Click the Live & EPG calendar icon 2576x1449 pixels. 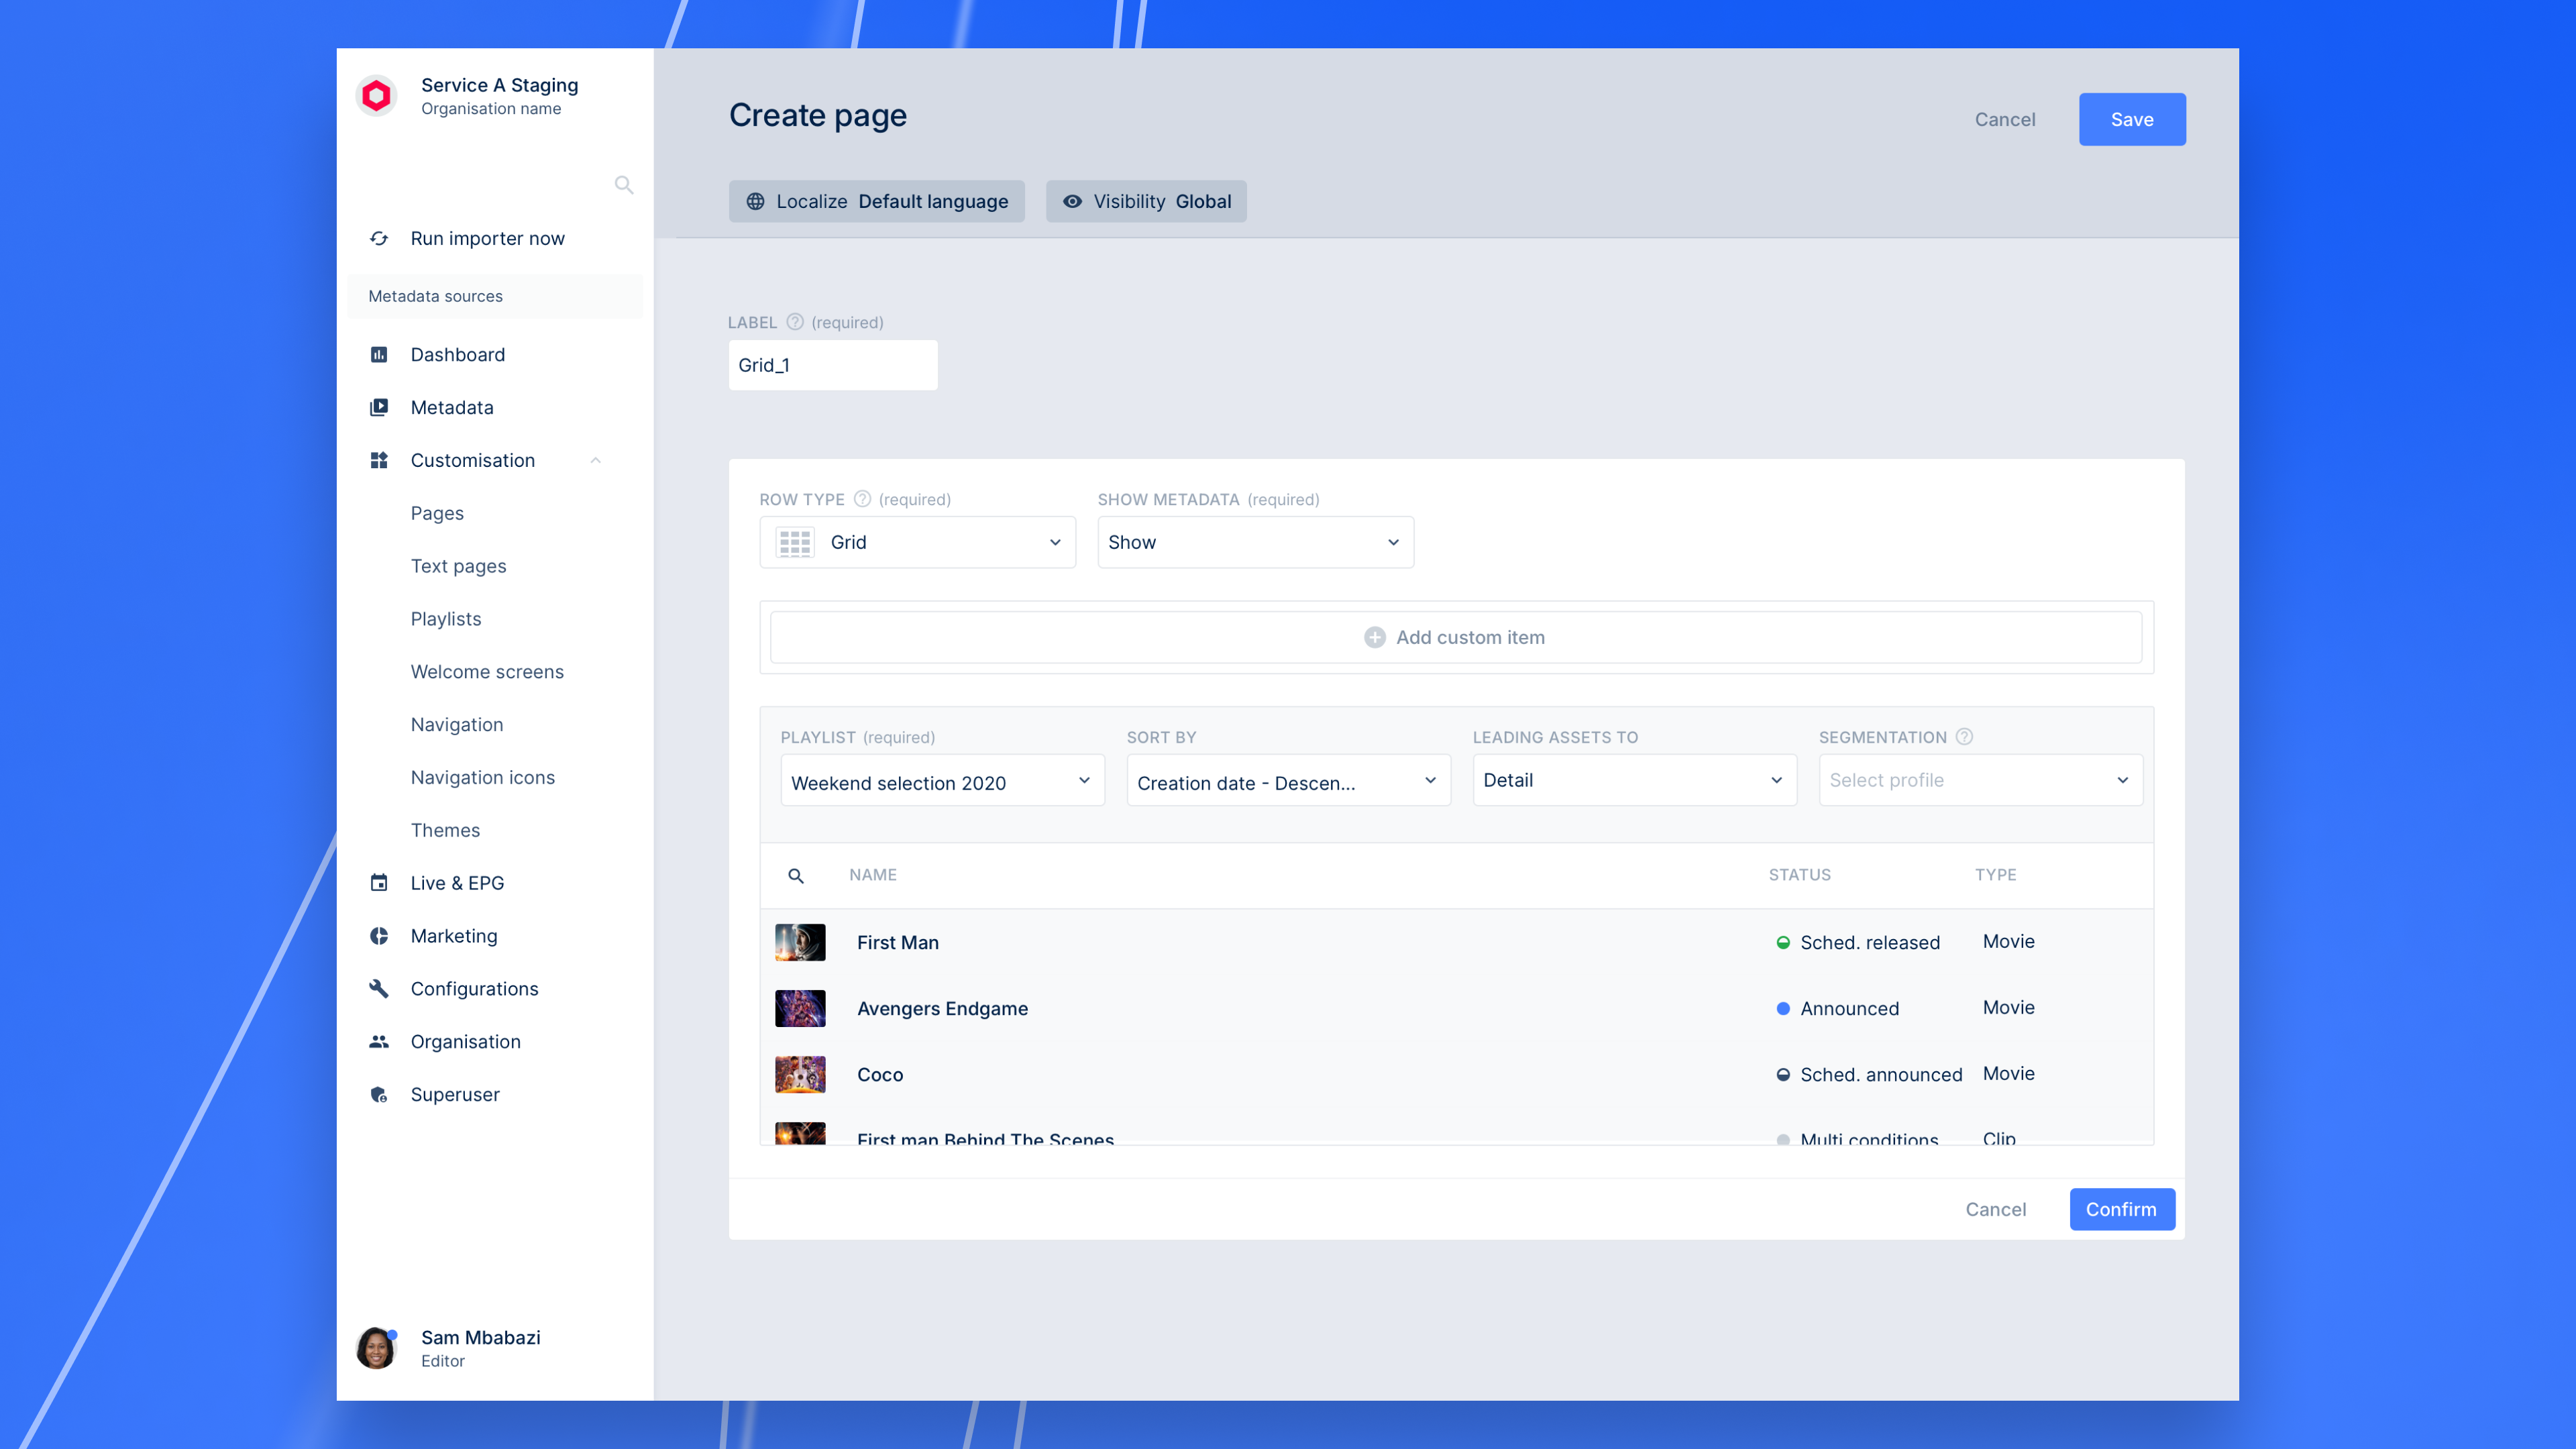pyautogui.click(x=379, y=883)
